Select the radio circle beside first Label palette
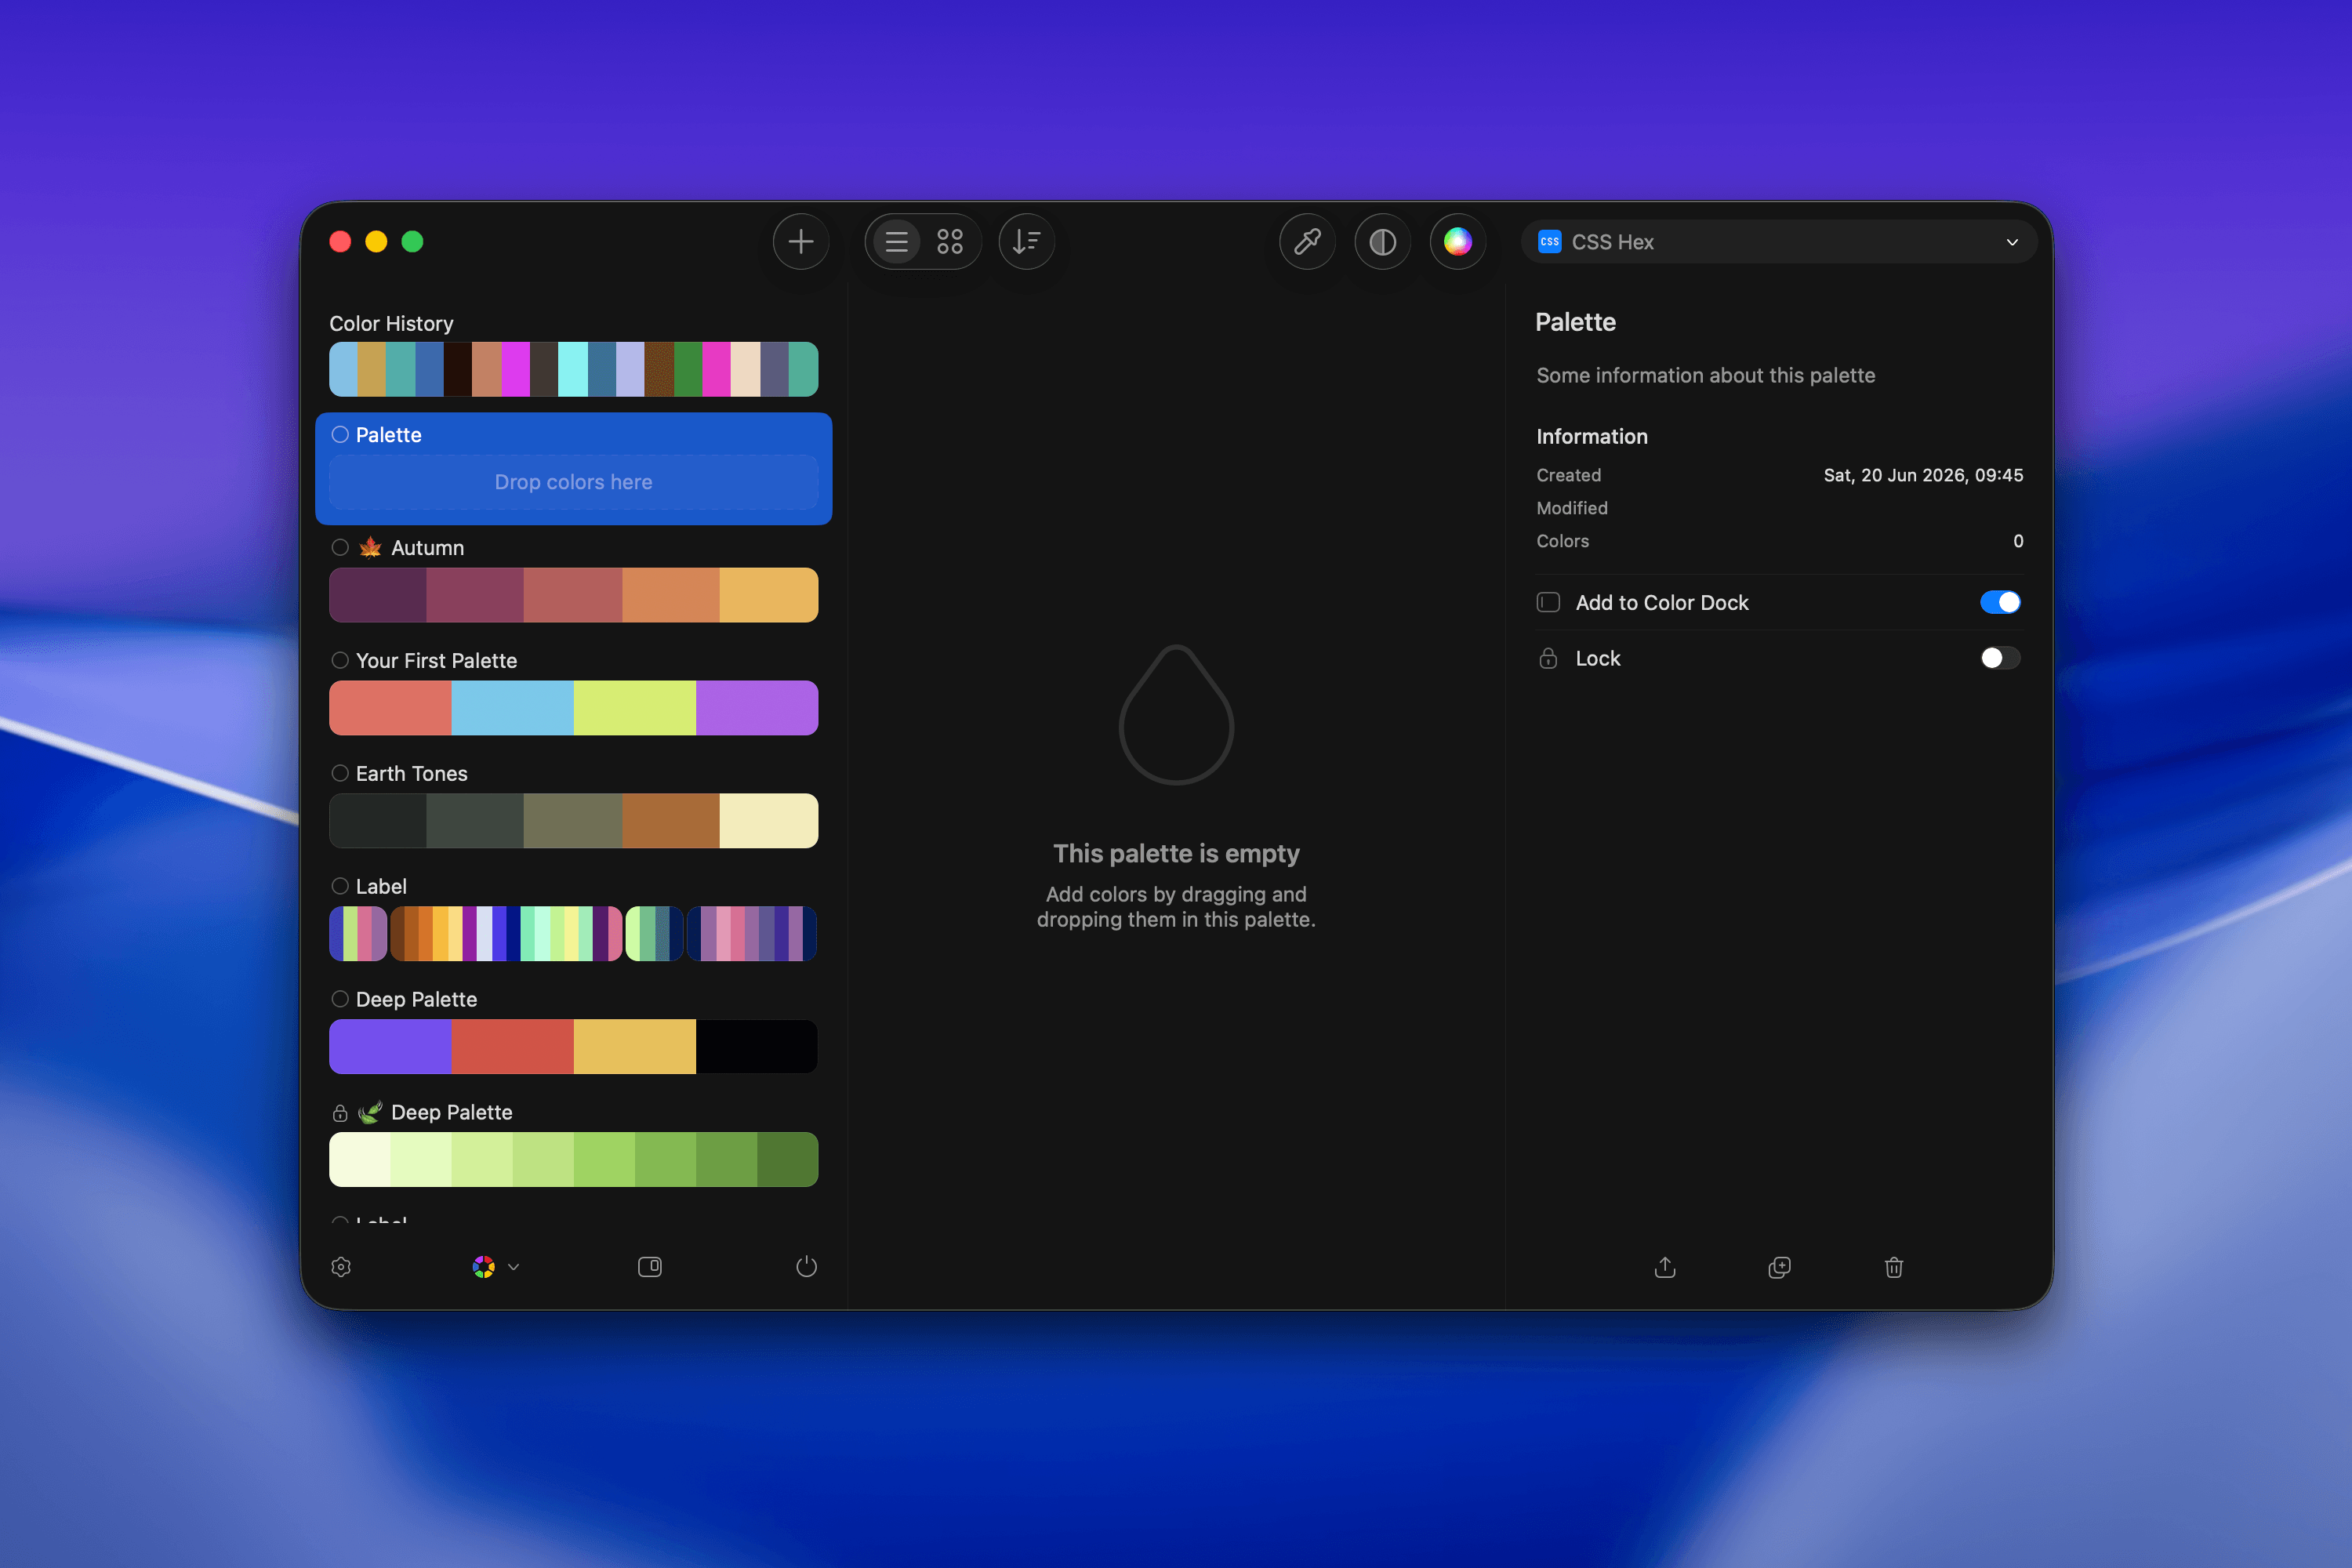This screenshot has height=1568, width=2352. point(340,886)
